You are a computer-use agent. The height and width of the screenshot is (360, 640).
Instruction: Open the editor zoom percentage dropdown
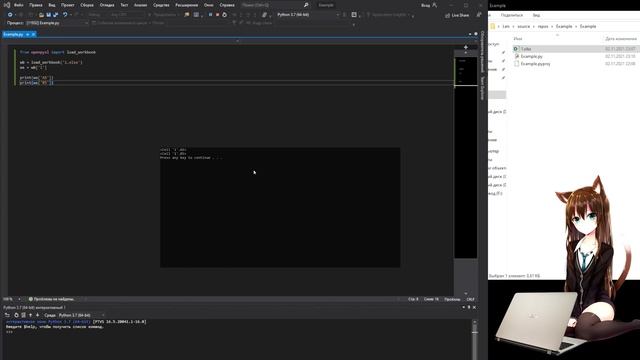(11, 299)
